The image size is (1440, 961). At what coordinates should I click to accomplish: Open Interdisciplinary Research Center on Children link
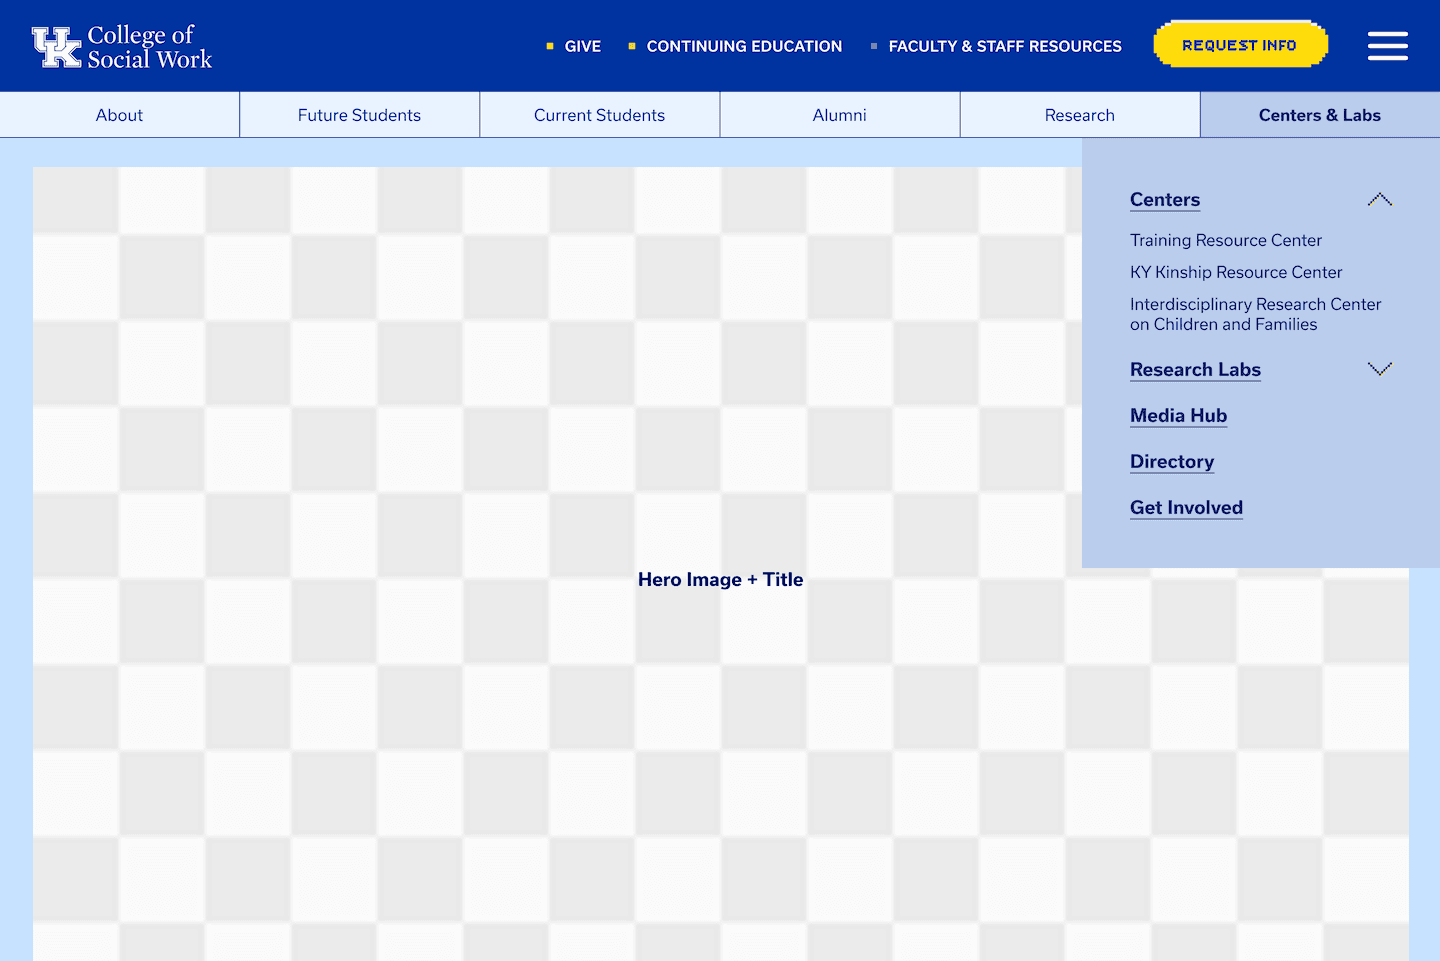click(1256, 314)
